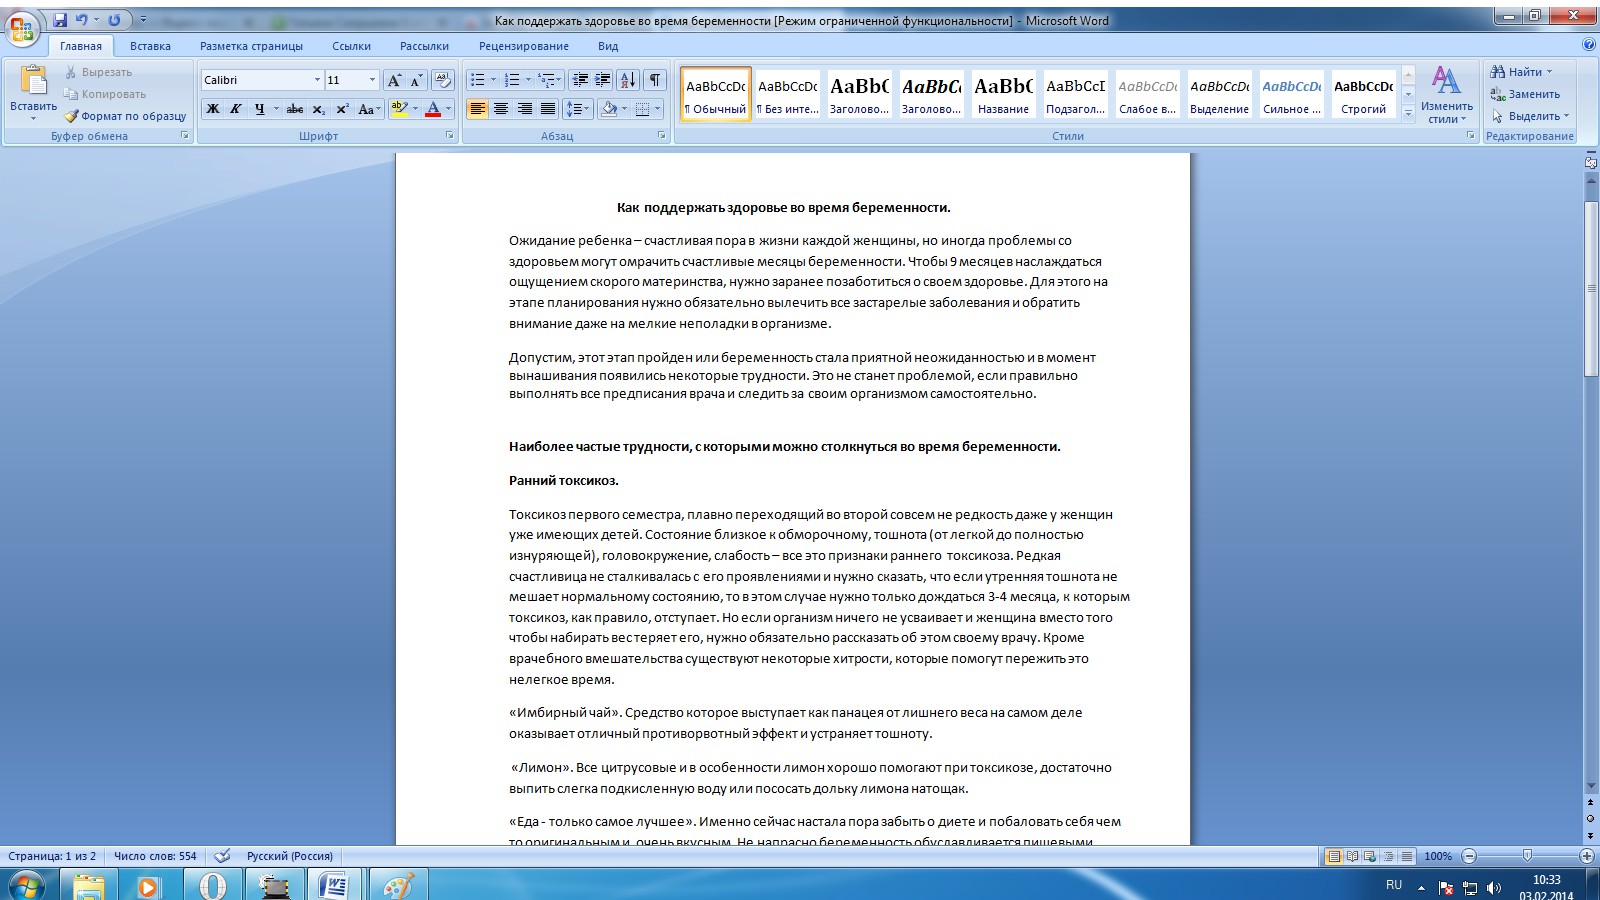This screenshot has height=900, width=1600.
Task: Justify the paragraph text
Action: pos(548,109)
